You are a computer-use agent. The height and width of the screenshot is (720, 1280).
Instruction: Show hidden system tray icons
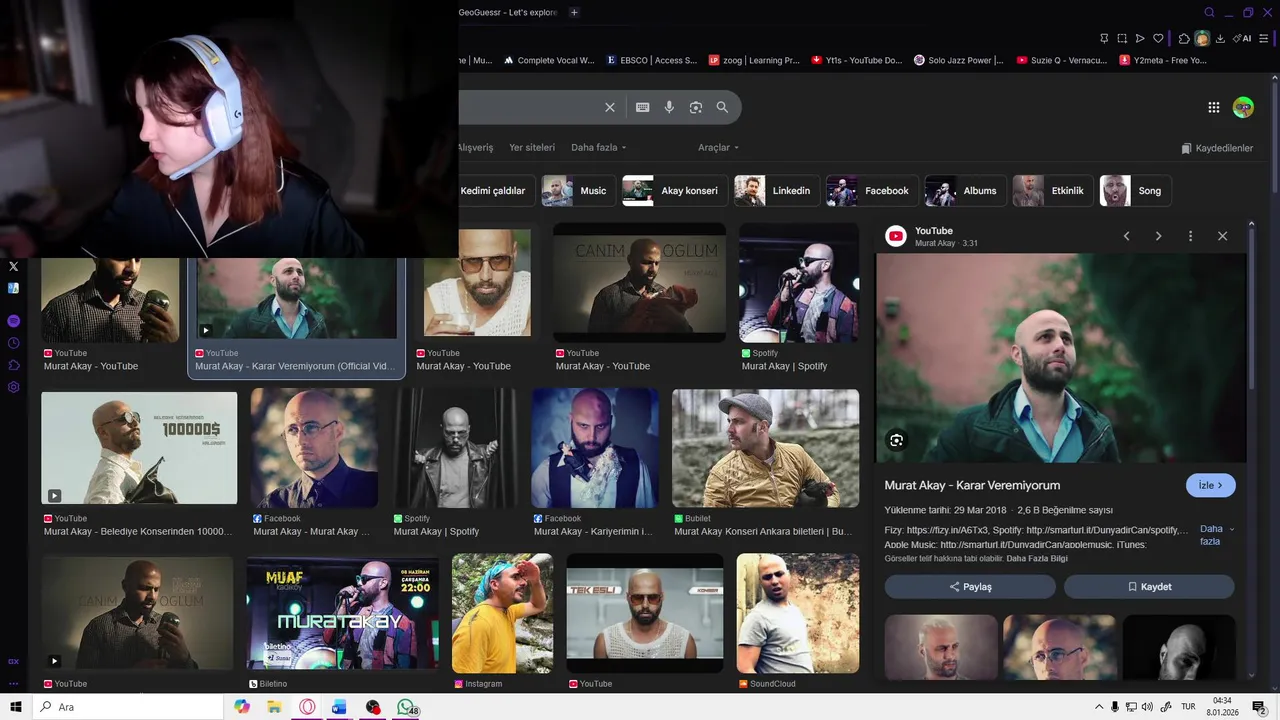click(1099, 707)
